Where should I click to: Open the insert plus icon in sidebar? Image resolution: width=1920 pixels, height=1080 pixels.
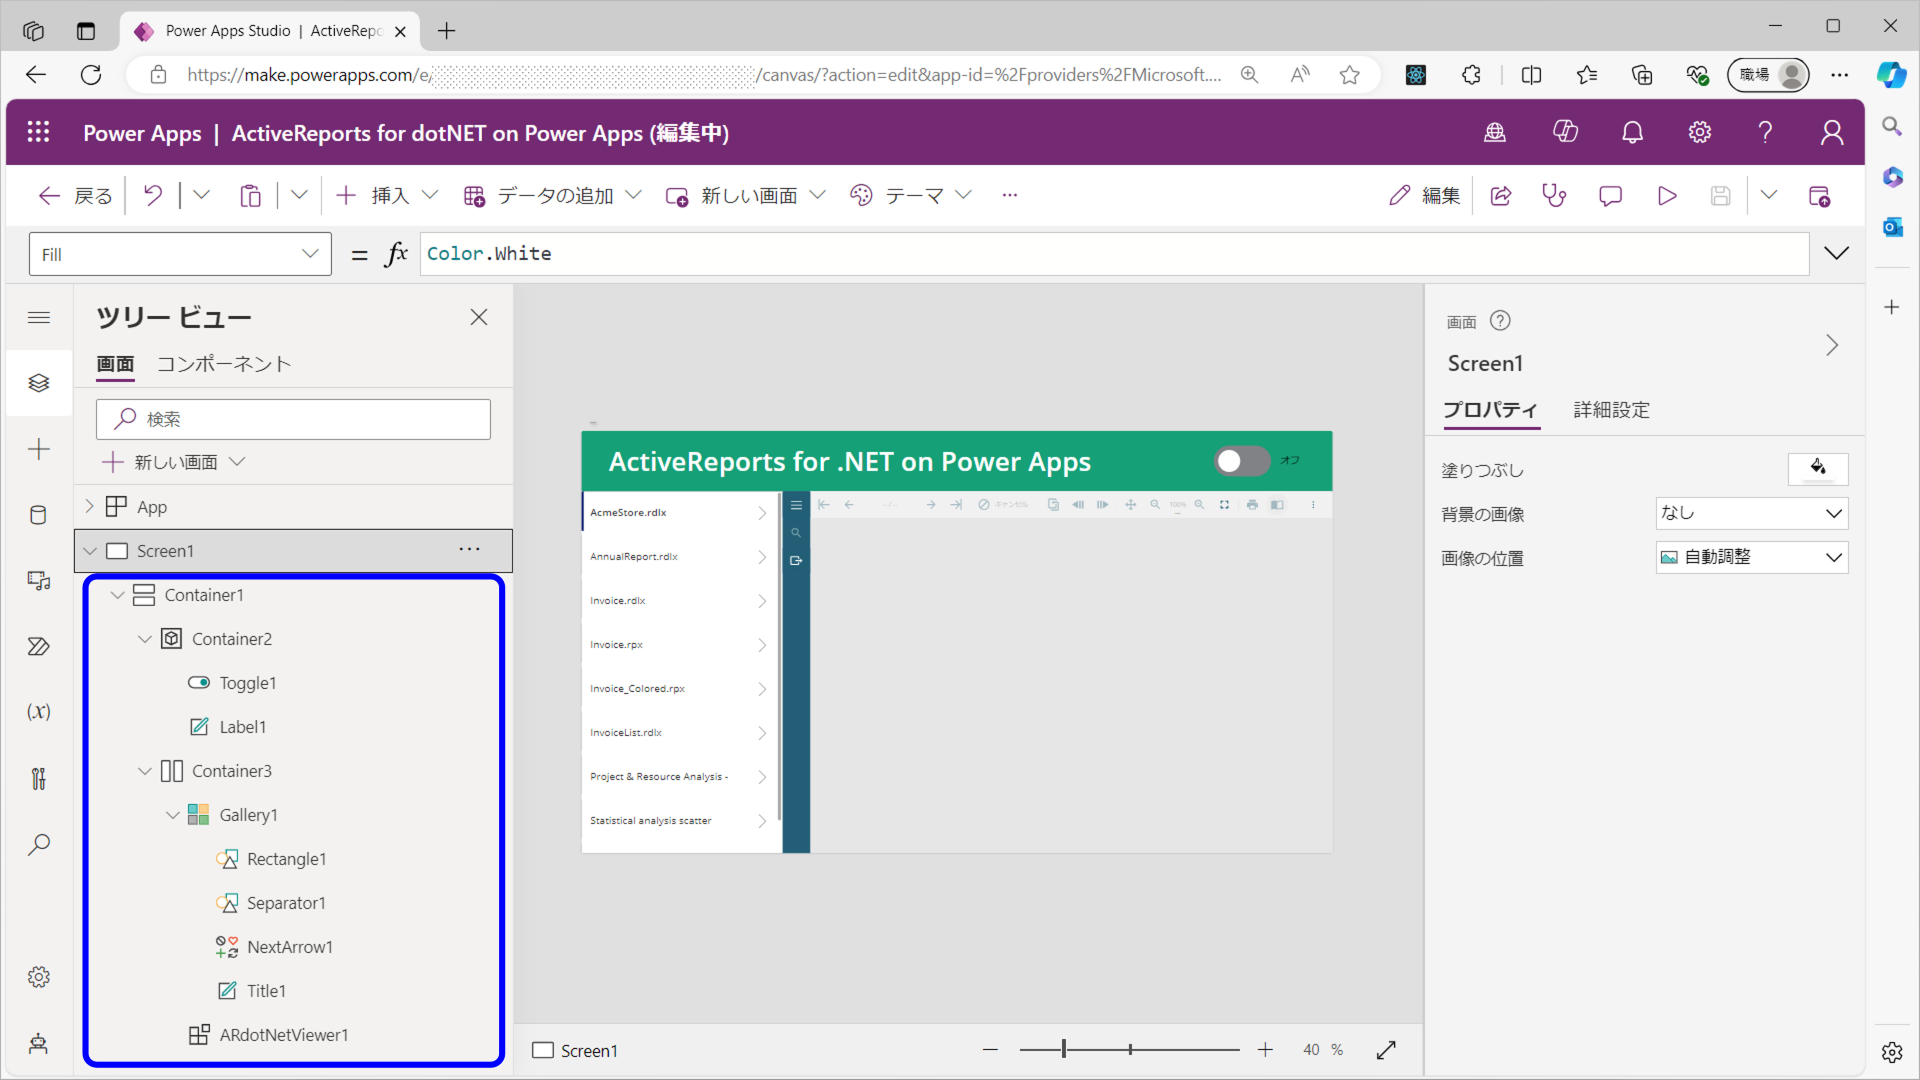click(39, 449)
